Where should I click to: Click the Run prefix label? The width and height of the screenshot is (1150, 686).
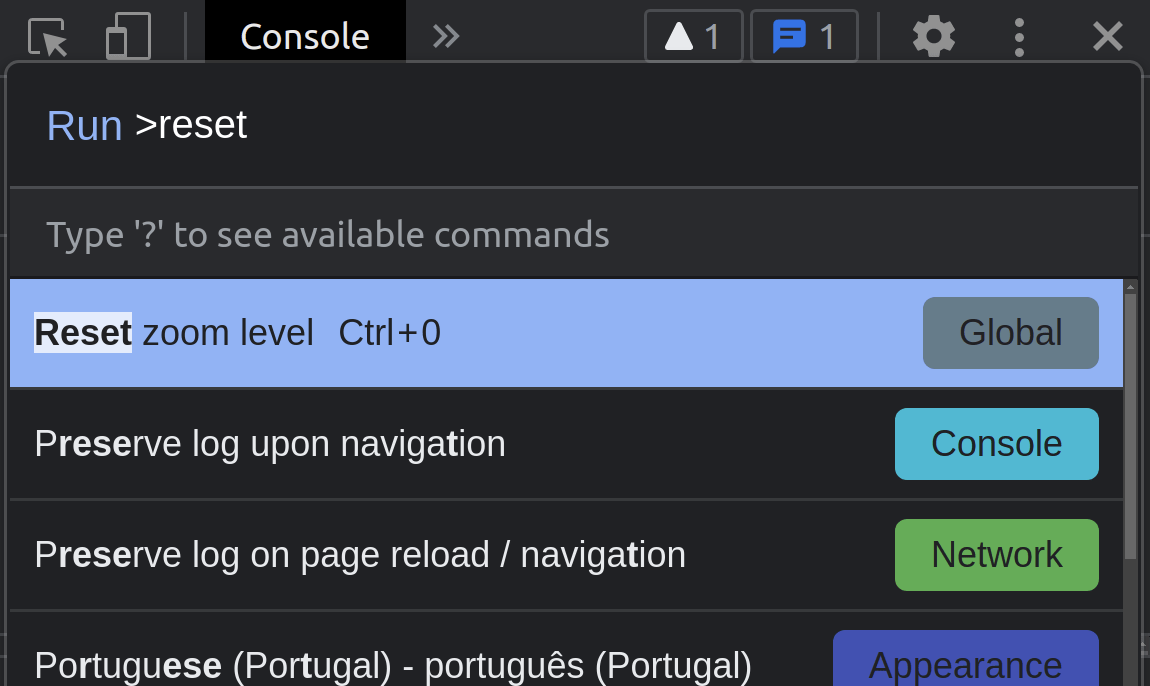pos(84,125)
